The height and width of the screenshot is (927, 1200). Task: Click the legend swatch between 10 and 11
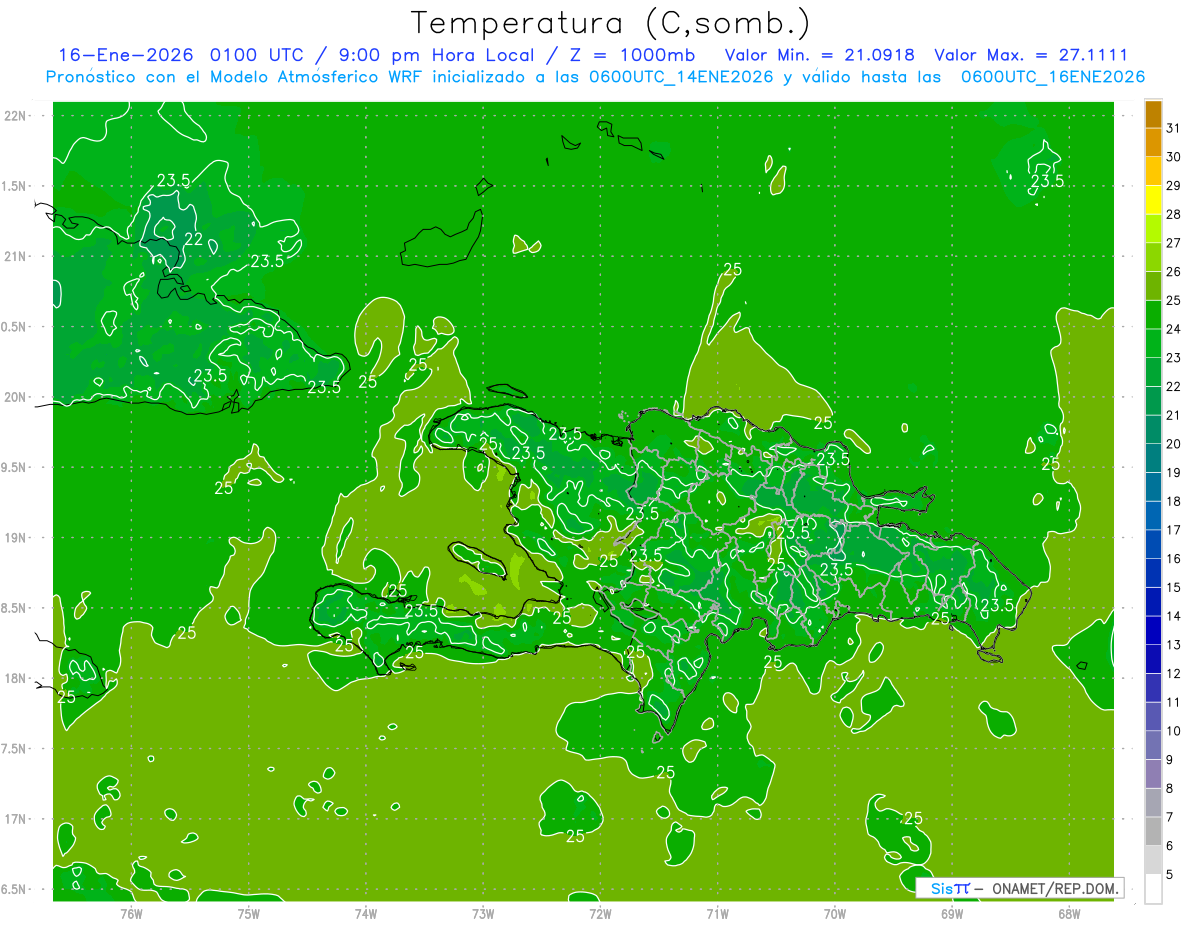pos(1153,717)
